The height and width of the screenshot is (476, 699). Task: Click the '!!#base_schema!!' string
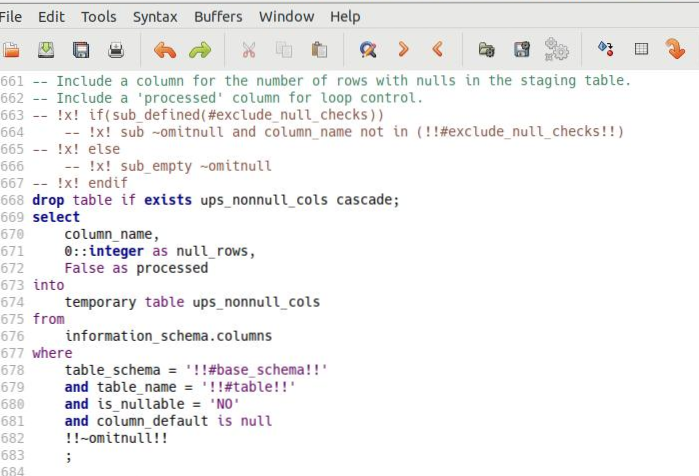[x=256, y=370]
